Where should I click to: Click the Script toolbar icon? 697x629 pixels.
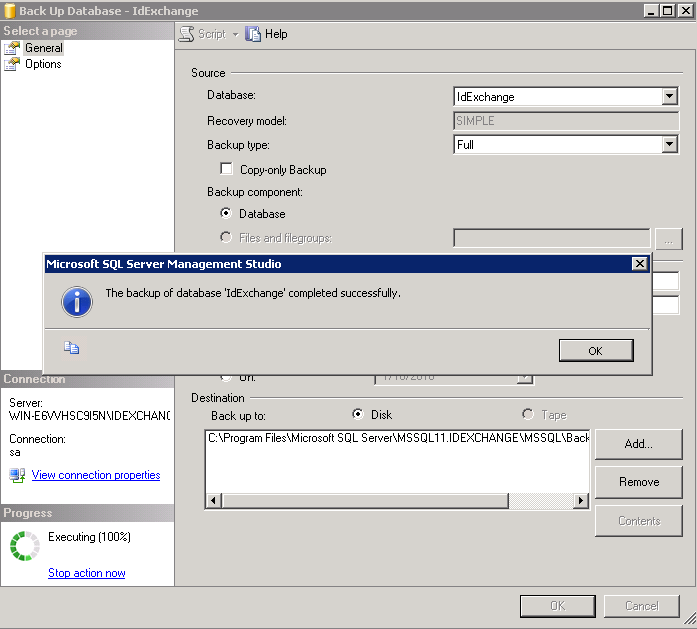click(x=187, y=34)
